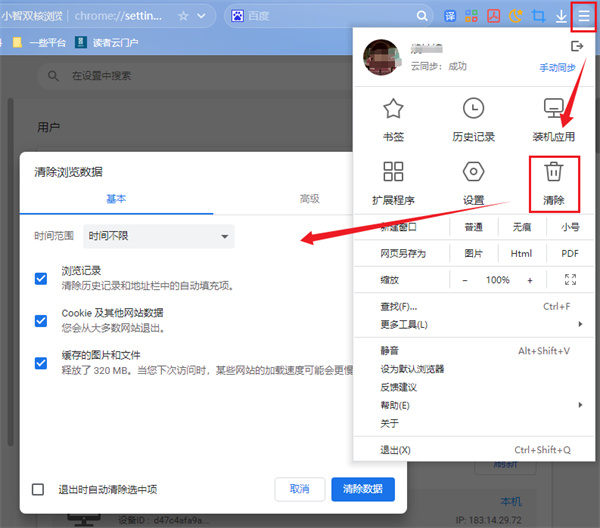Save webpage as 图片

473,253
